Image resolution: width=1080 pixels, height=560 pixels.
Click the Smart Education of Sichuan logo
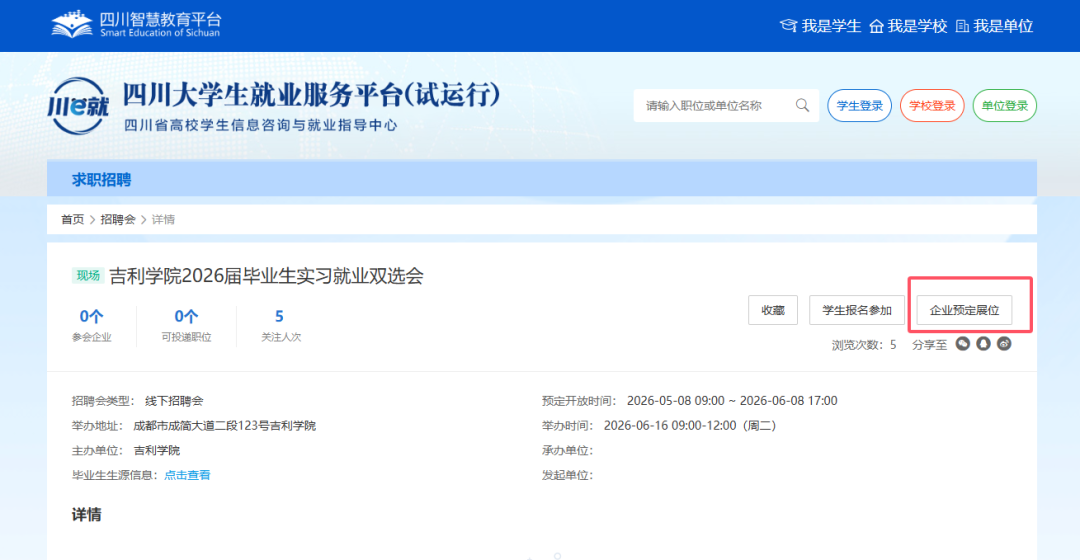point(136,25)
